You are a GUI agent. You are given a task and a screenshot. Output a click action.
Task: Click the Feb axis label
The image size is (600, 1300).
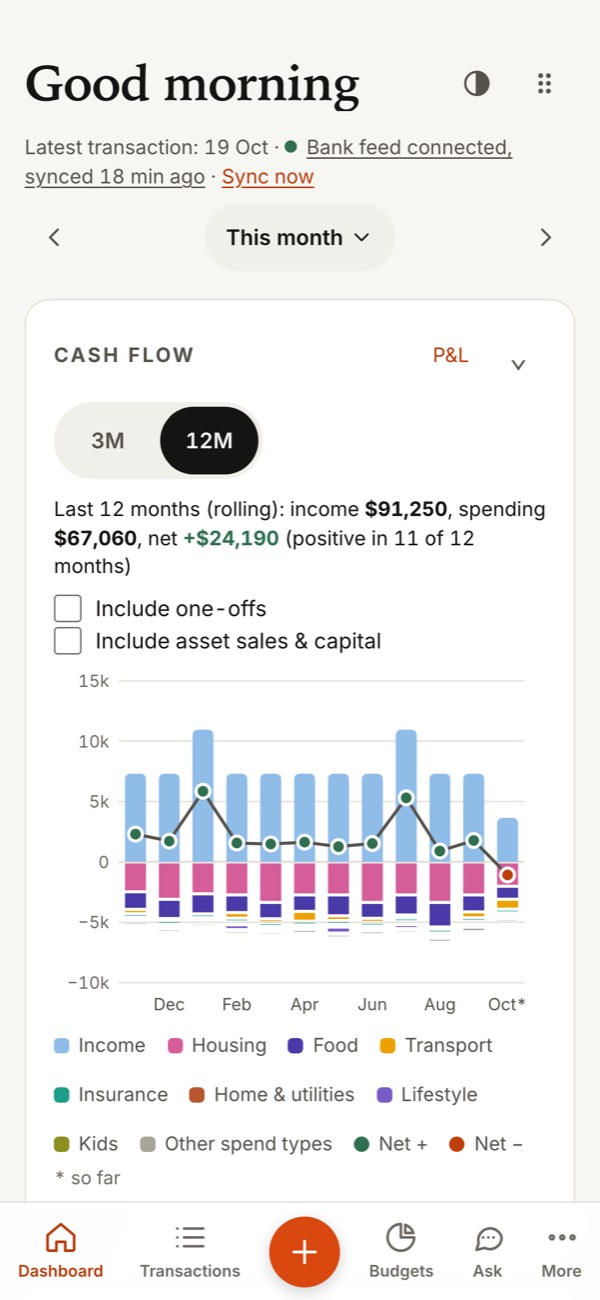[237, 1004]
